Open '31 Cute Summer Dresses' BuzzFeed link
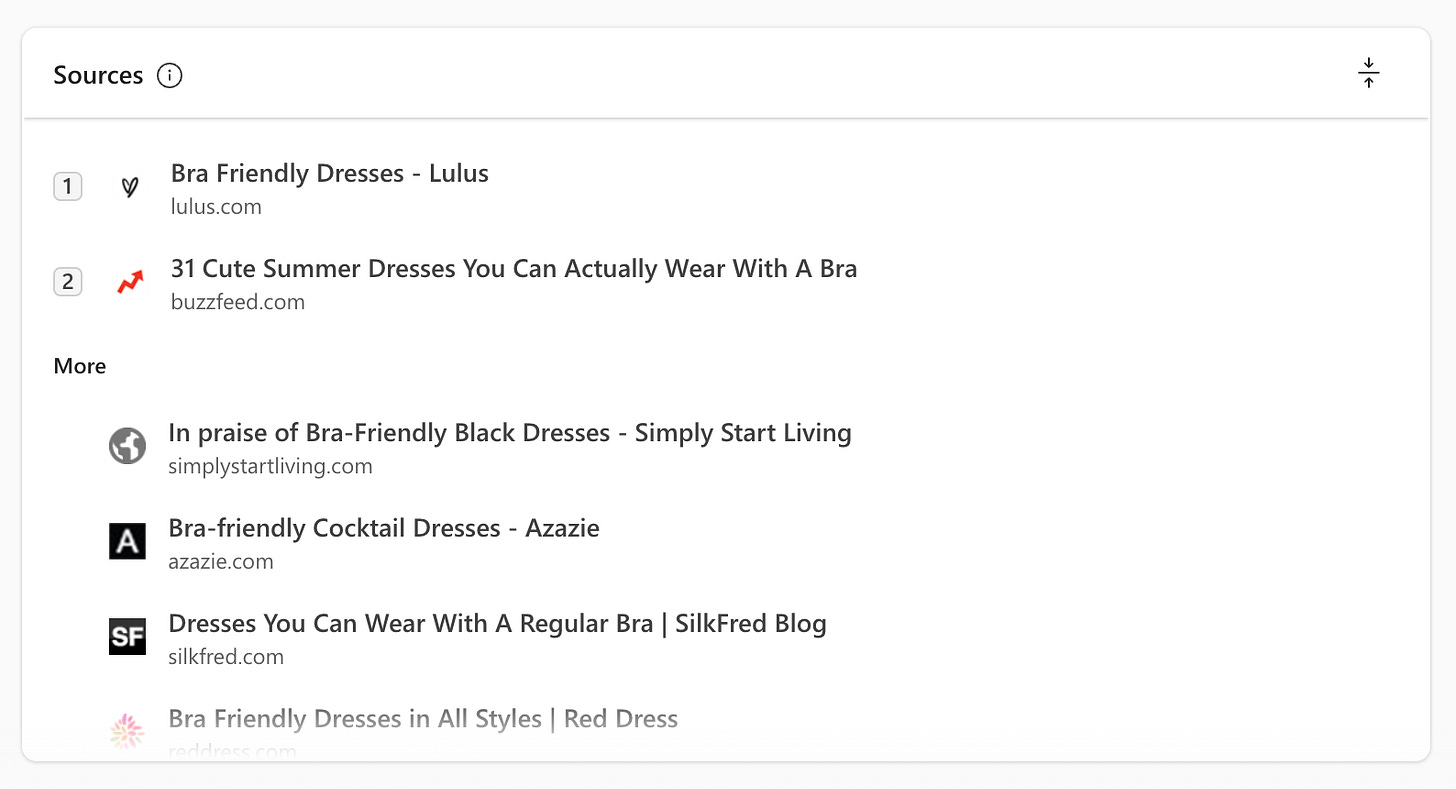1456x789 pixels. click(x=514, y=268)
